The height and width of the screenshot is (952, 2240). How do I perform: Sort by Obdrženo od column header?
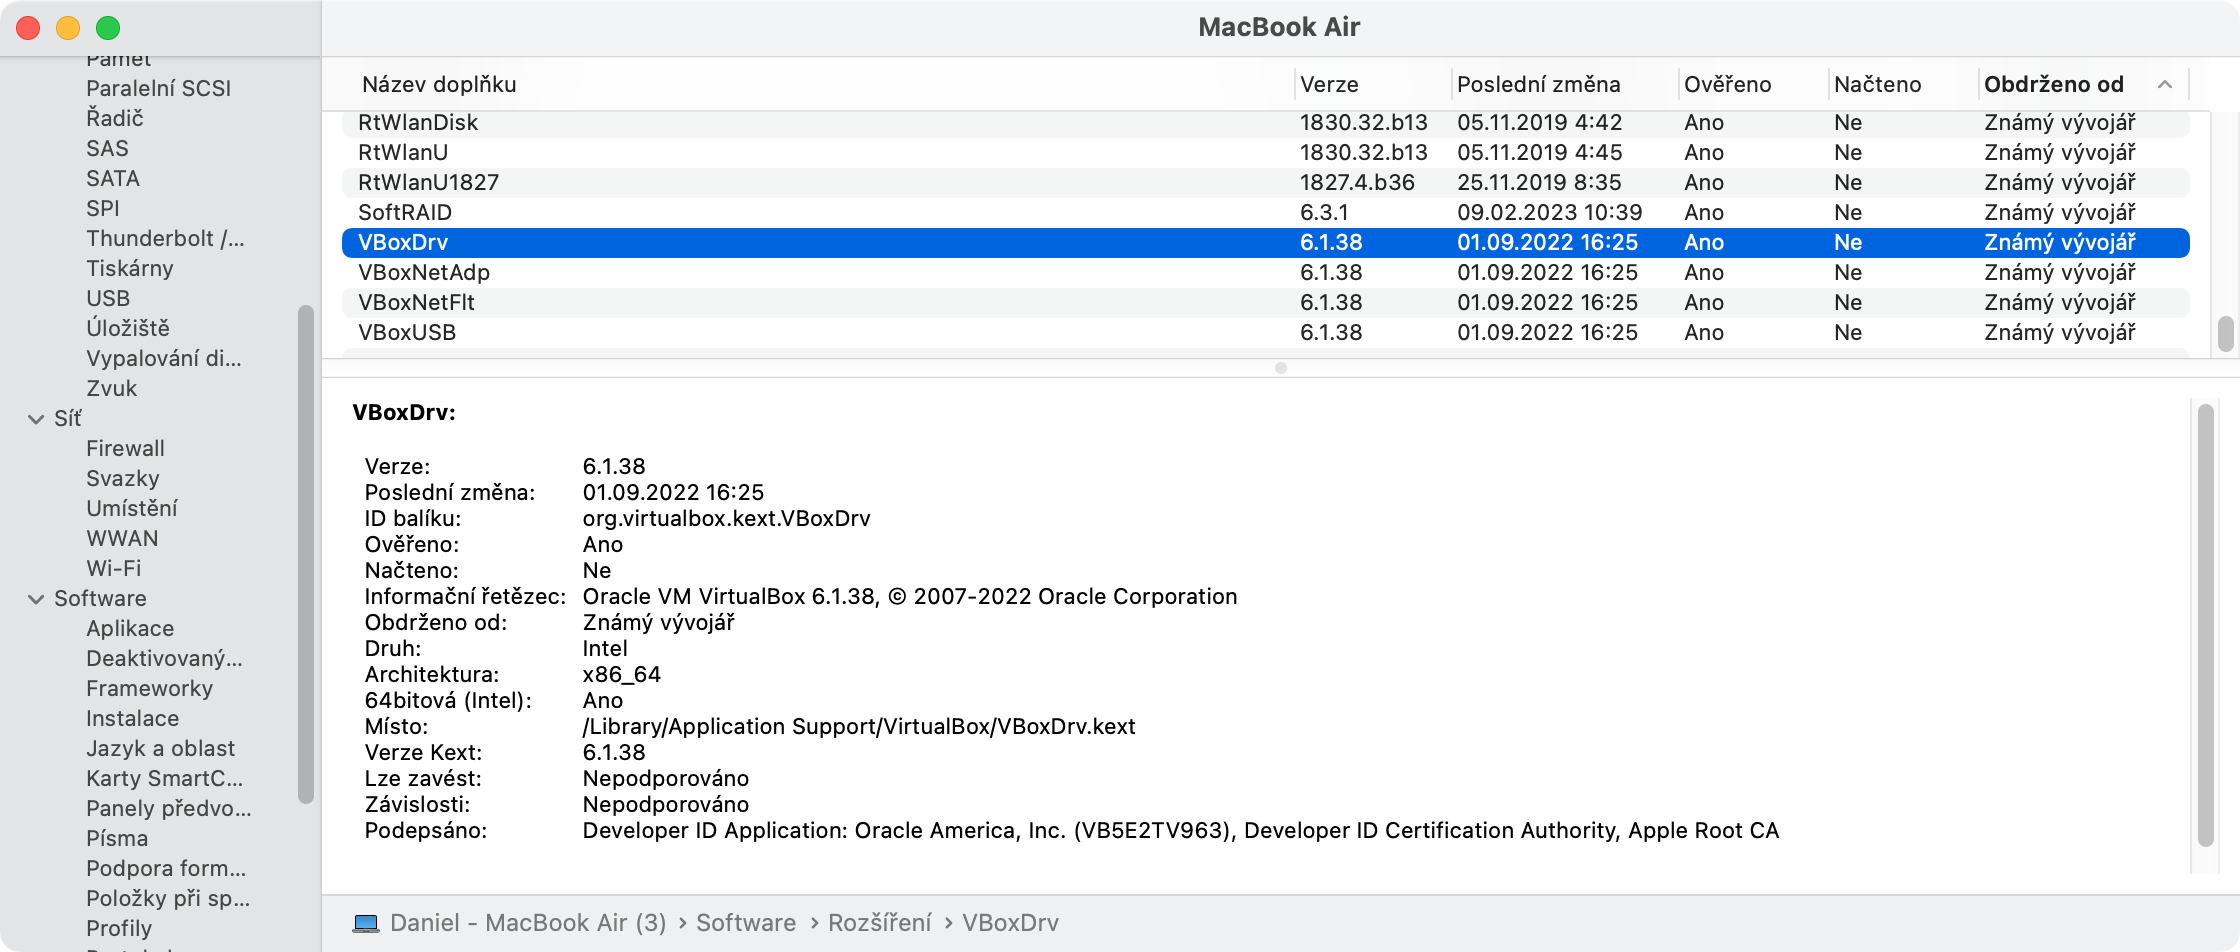pos(2053,85)
